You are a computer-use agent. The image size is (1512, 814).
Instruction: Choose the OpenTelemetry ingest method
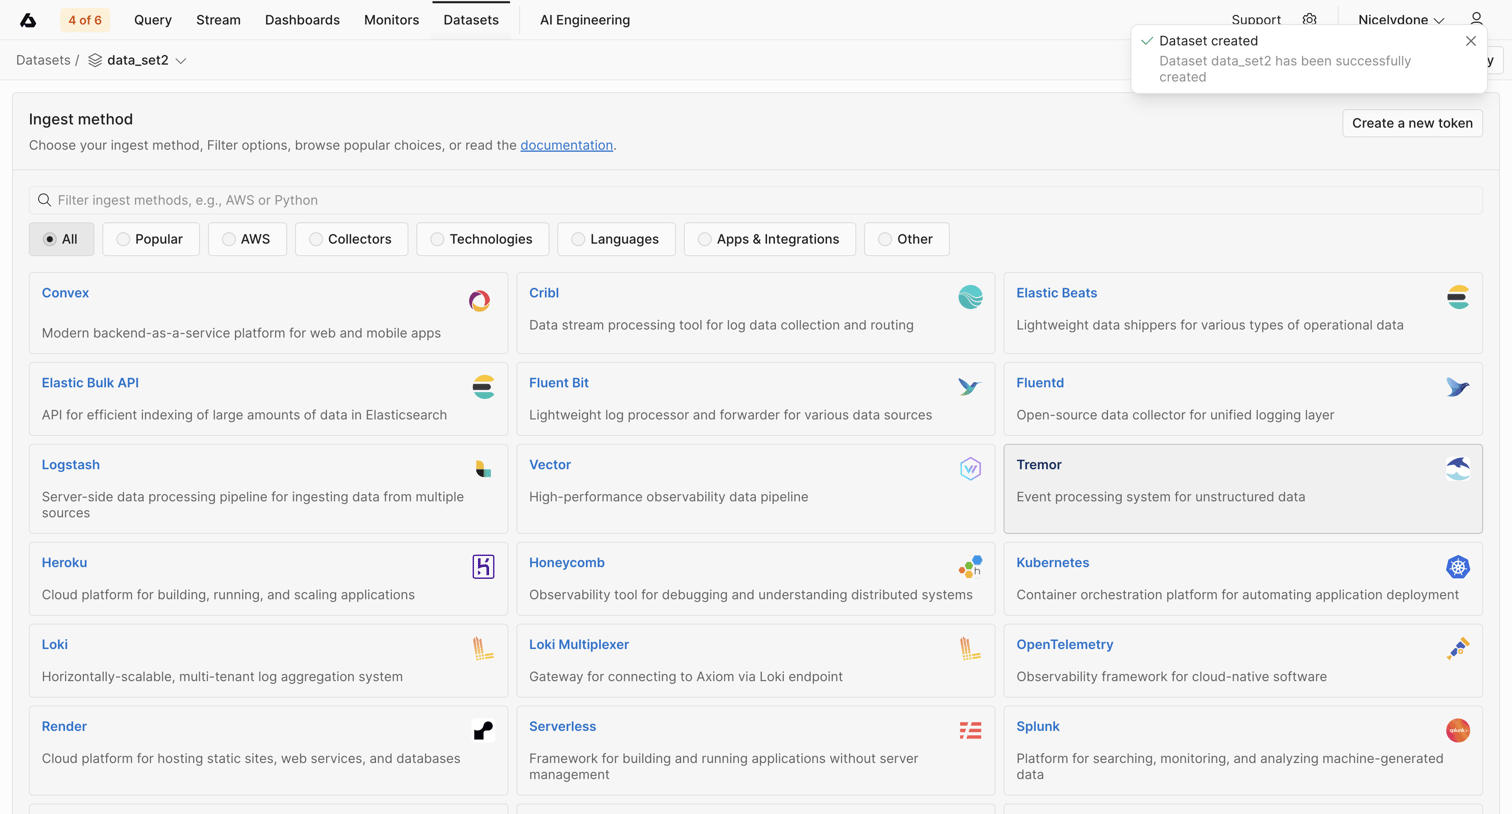coord(1243,661)
